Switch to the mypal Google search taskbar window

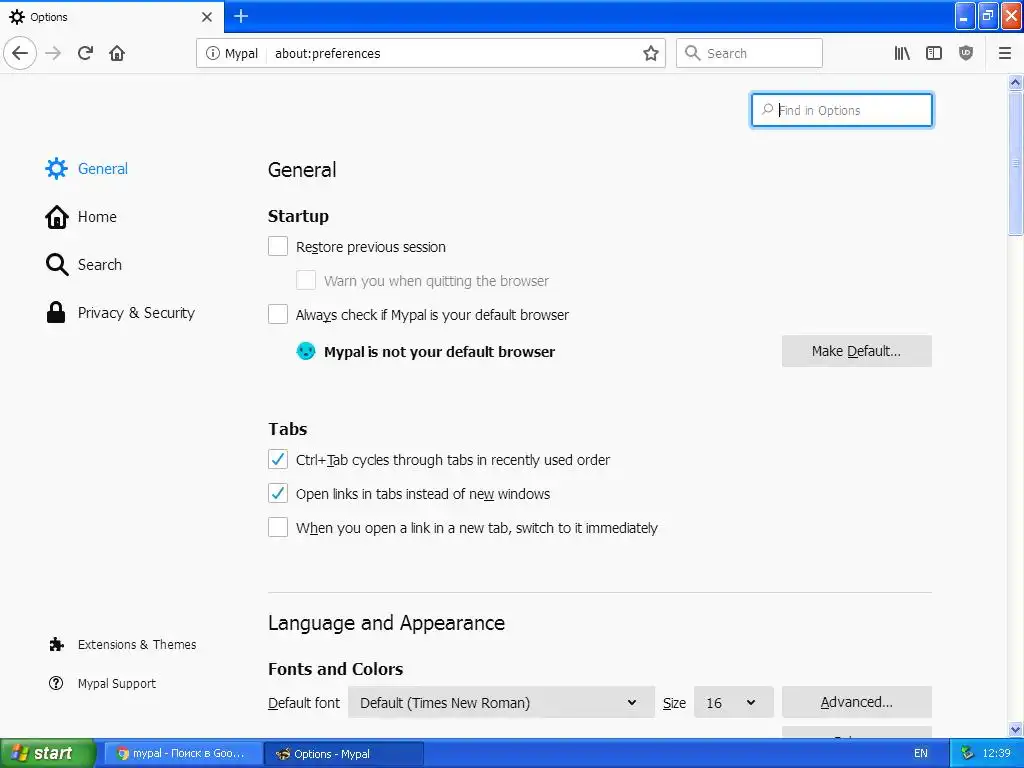point(182,753)
